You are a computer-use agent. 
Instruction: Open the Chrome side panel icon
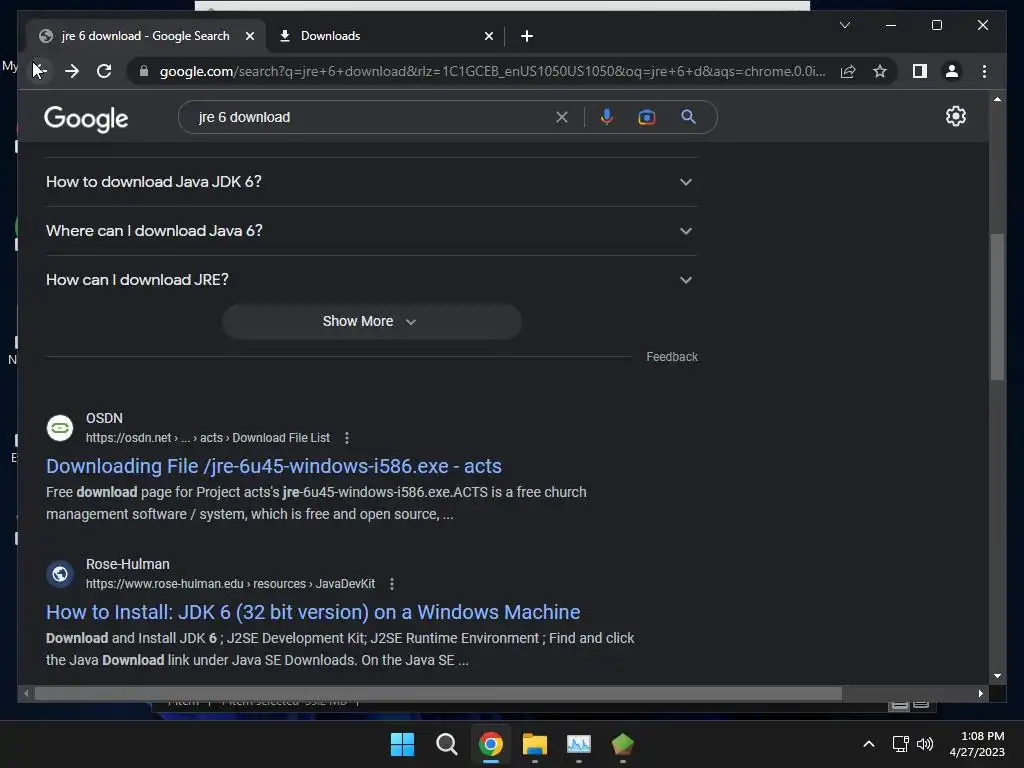[920, 71]
